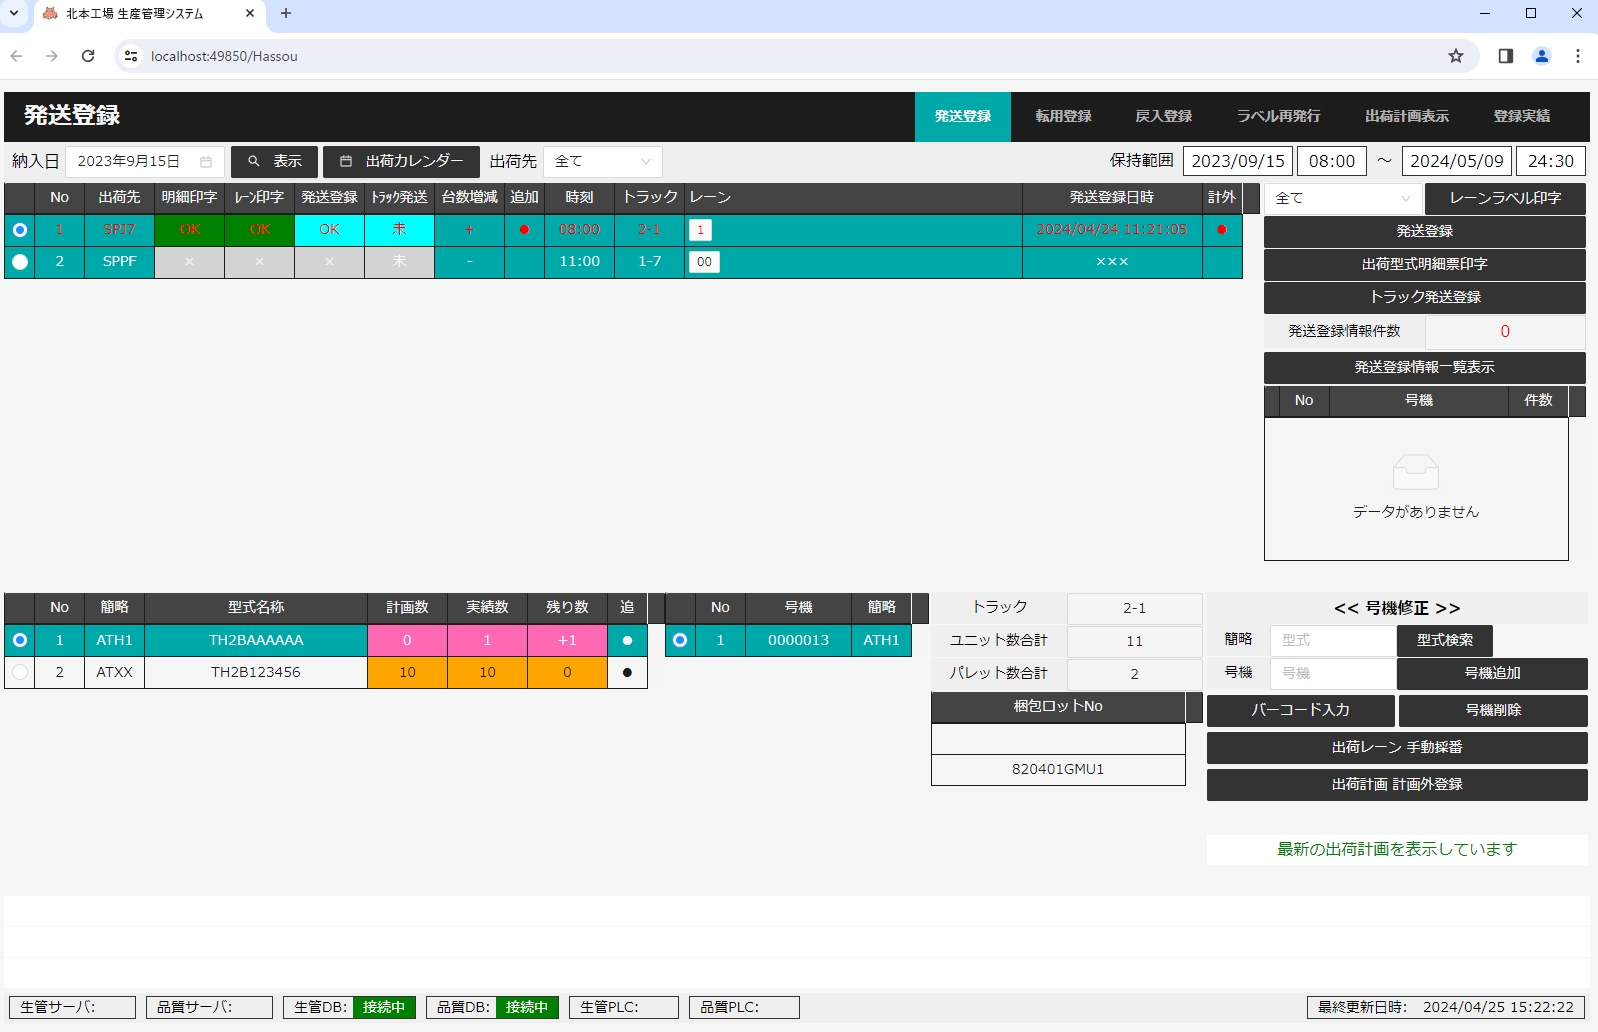Click the 号機 input field
This screenshot has width=1598, height=1032.
coord(1333,674)
